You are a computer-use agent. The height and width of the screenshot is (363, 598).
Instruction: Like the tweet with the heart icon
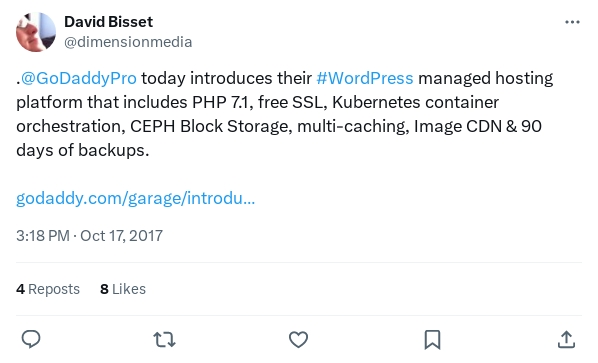pyautogui.click(x=298, y=339)
